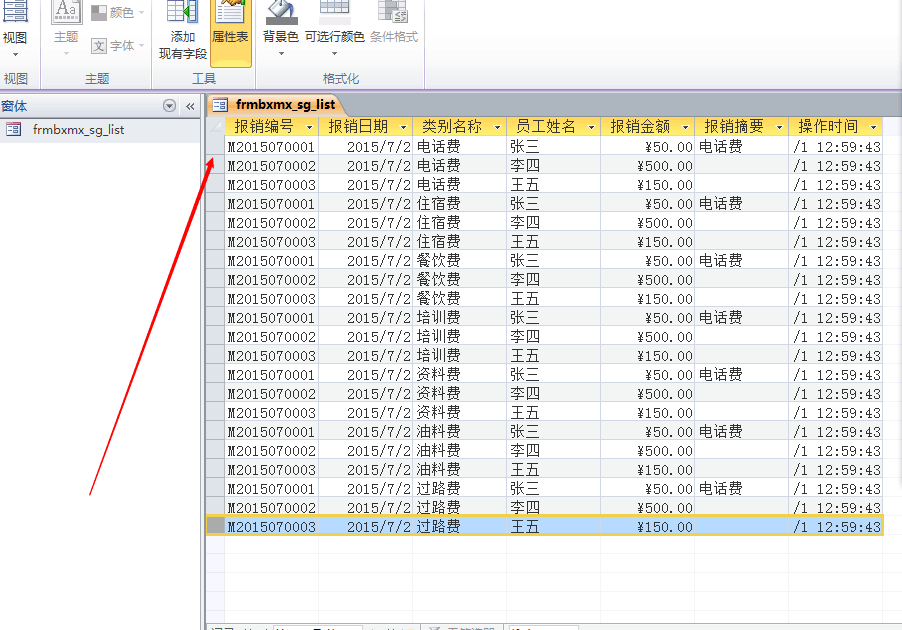
Task: Open the 报销编号 column filter dropdown
Action: click(x=310, y=127)
